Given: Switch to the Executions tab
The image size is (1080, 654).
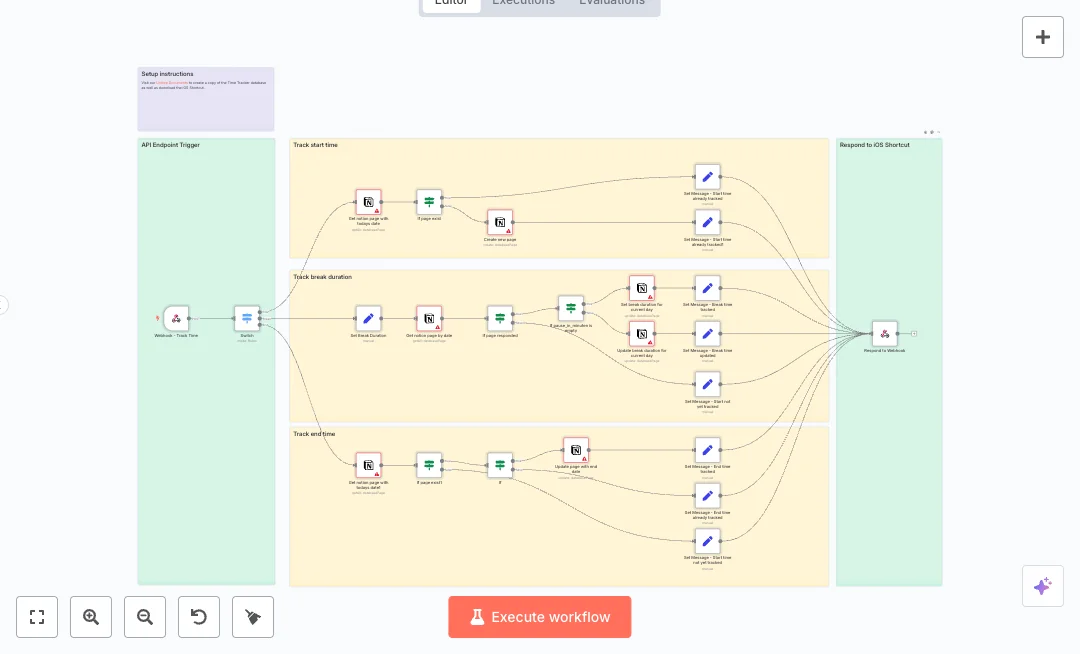Looking at the screenshot, I should [x=523, y=3].
